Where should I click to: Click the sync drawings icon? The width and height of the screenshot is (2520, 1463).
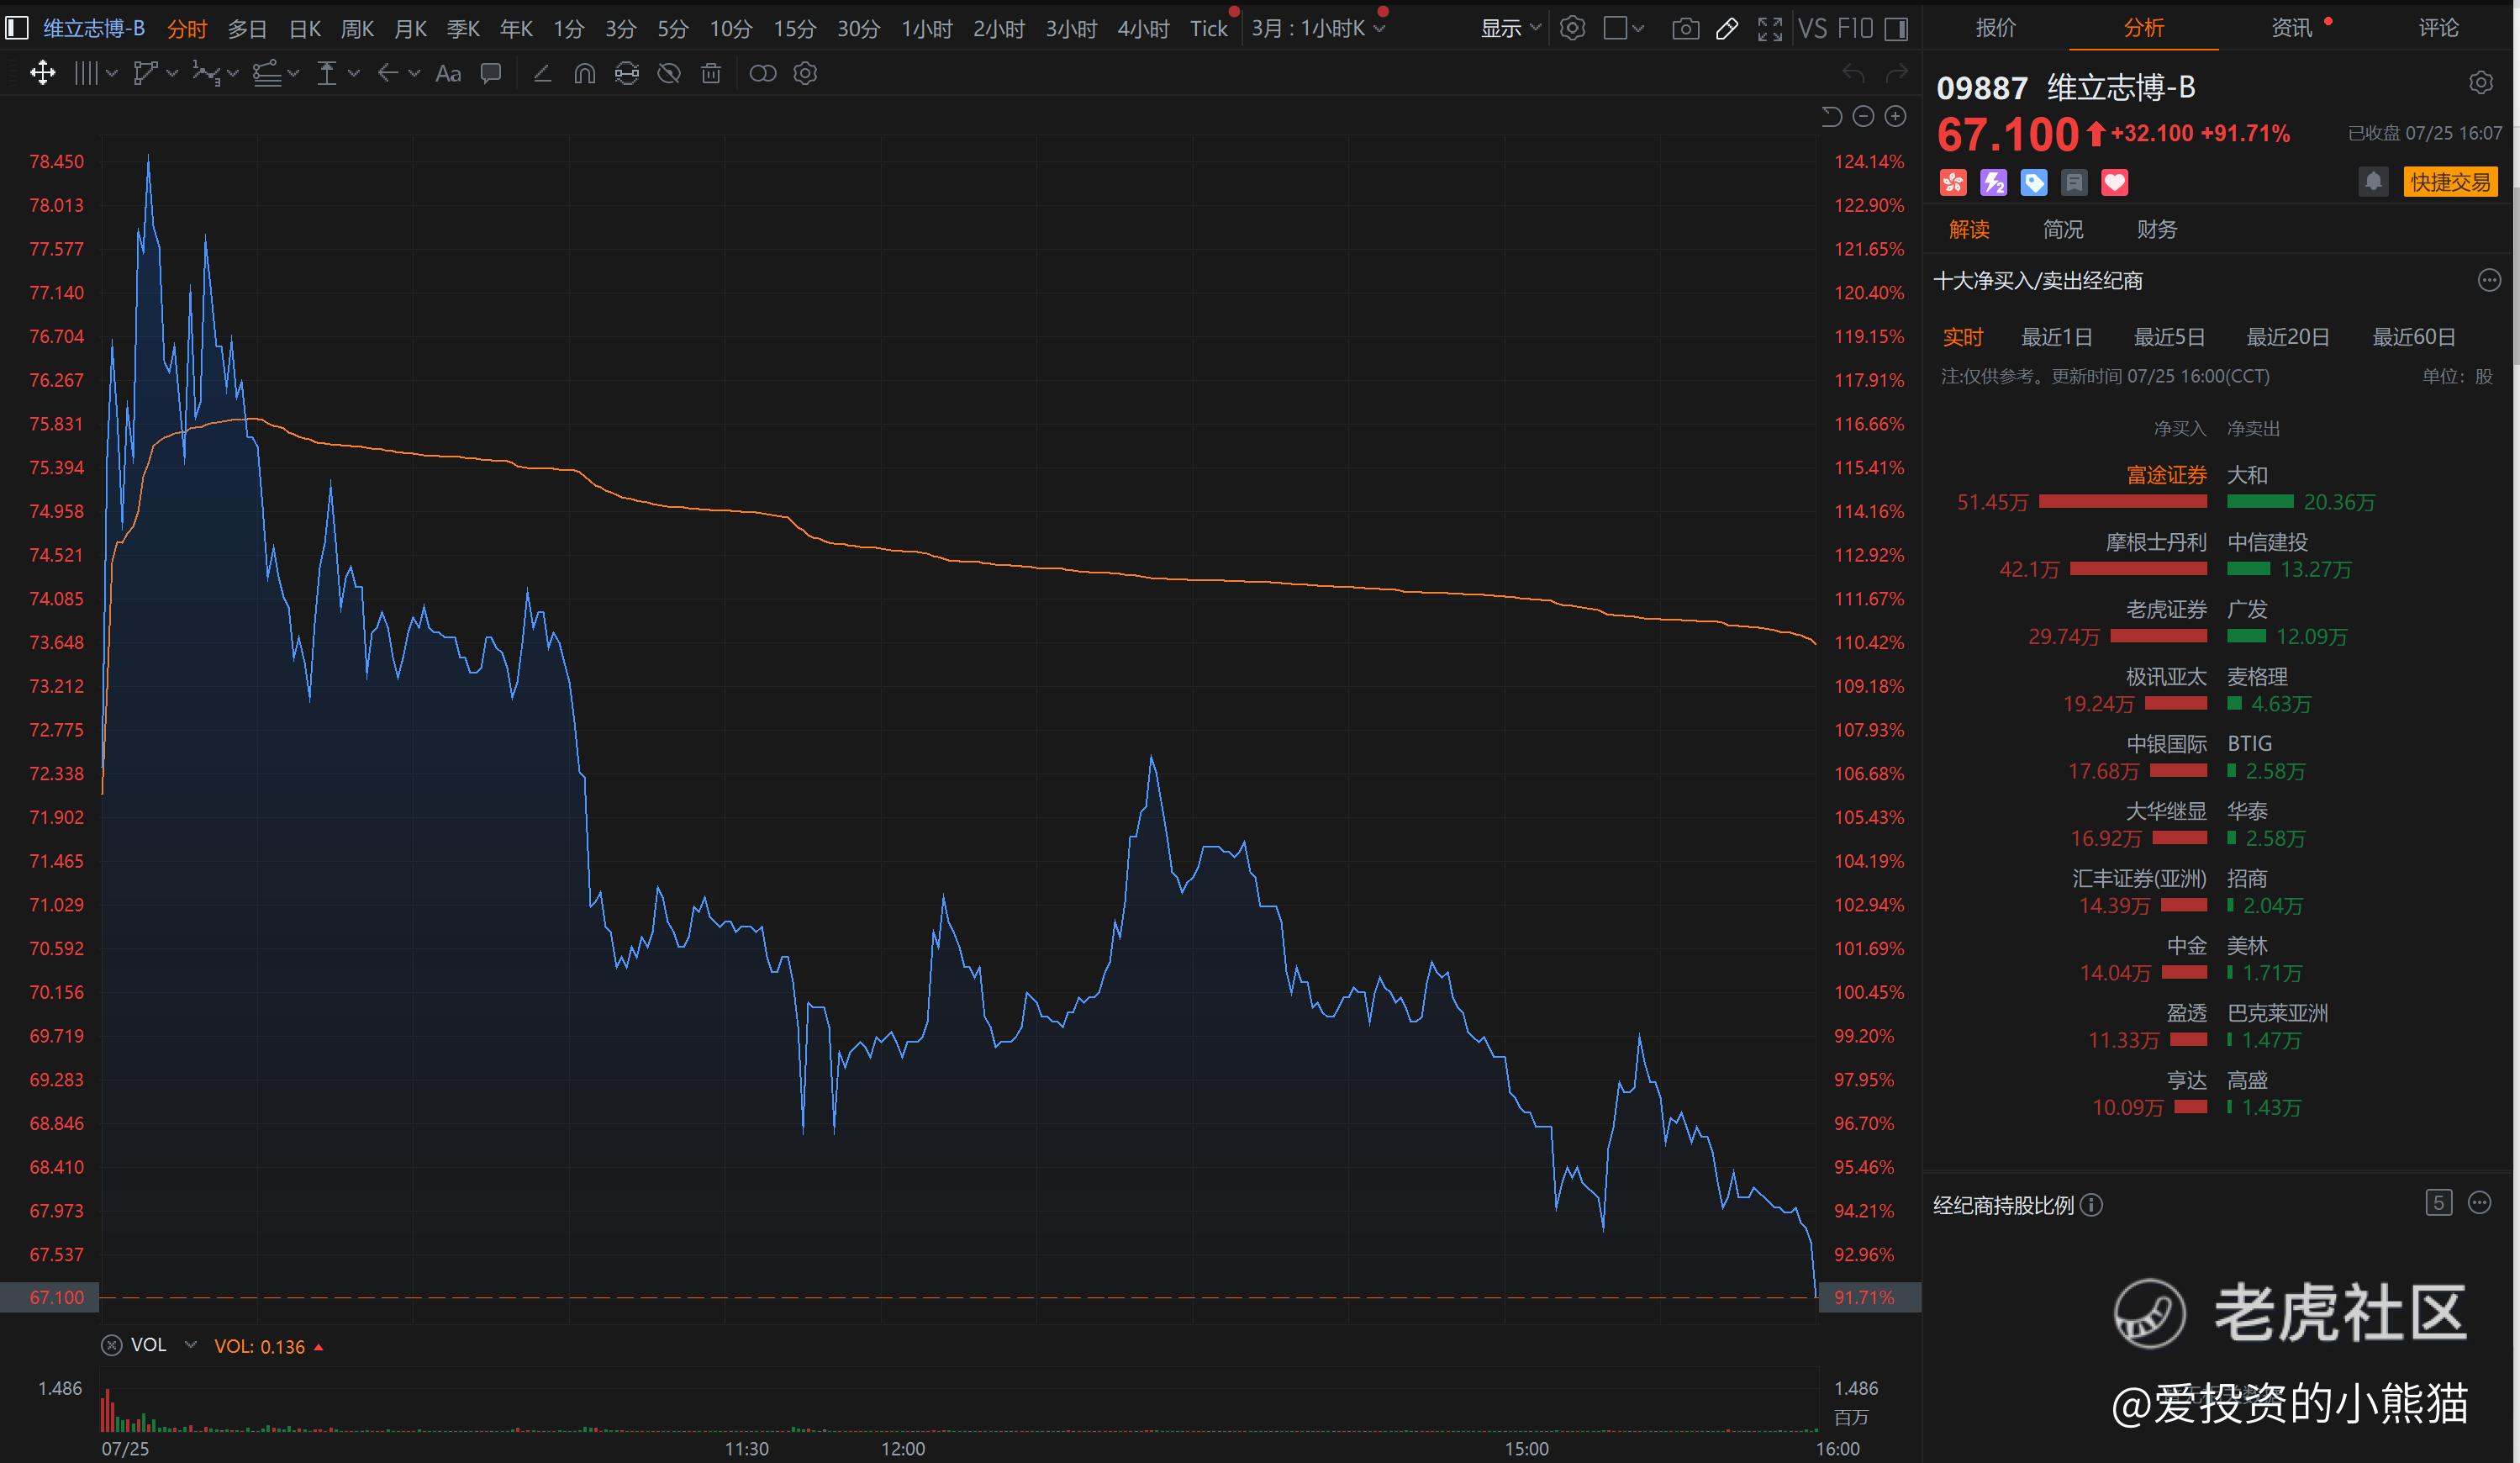pos(627,73)
